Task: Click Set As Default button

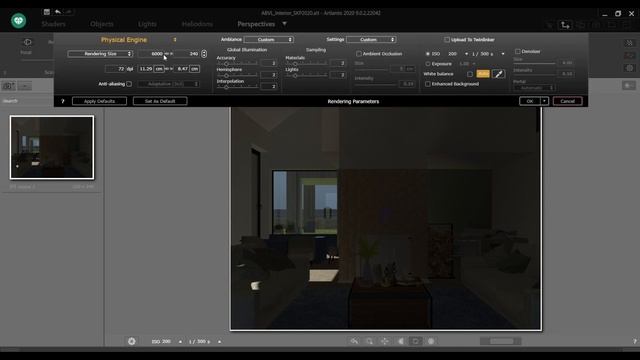Action: [160, 101]
